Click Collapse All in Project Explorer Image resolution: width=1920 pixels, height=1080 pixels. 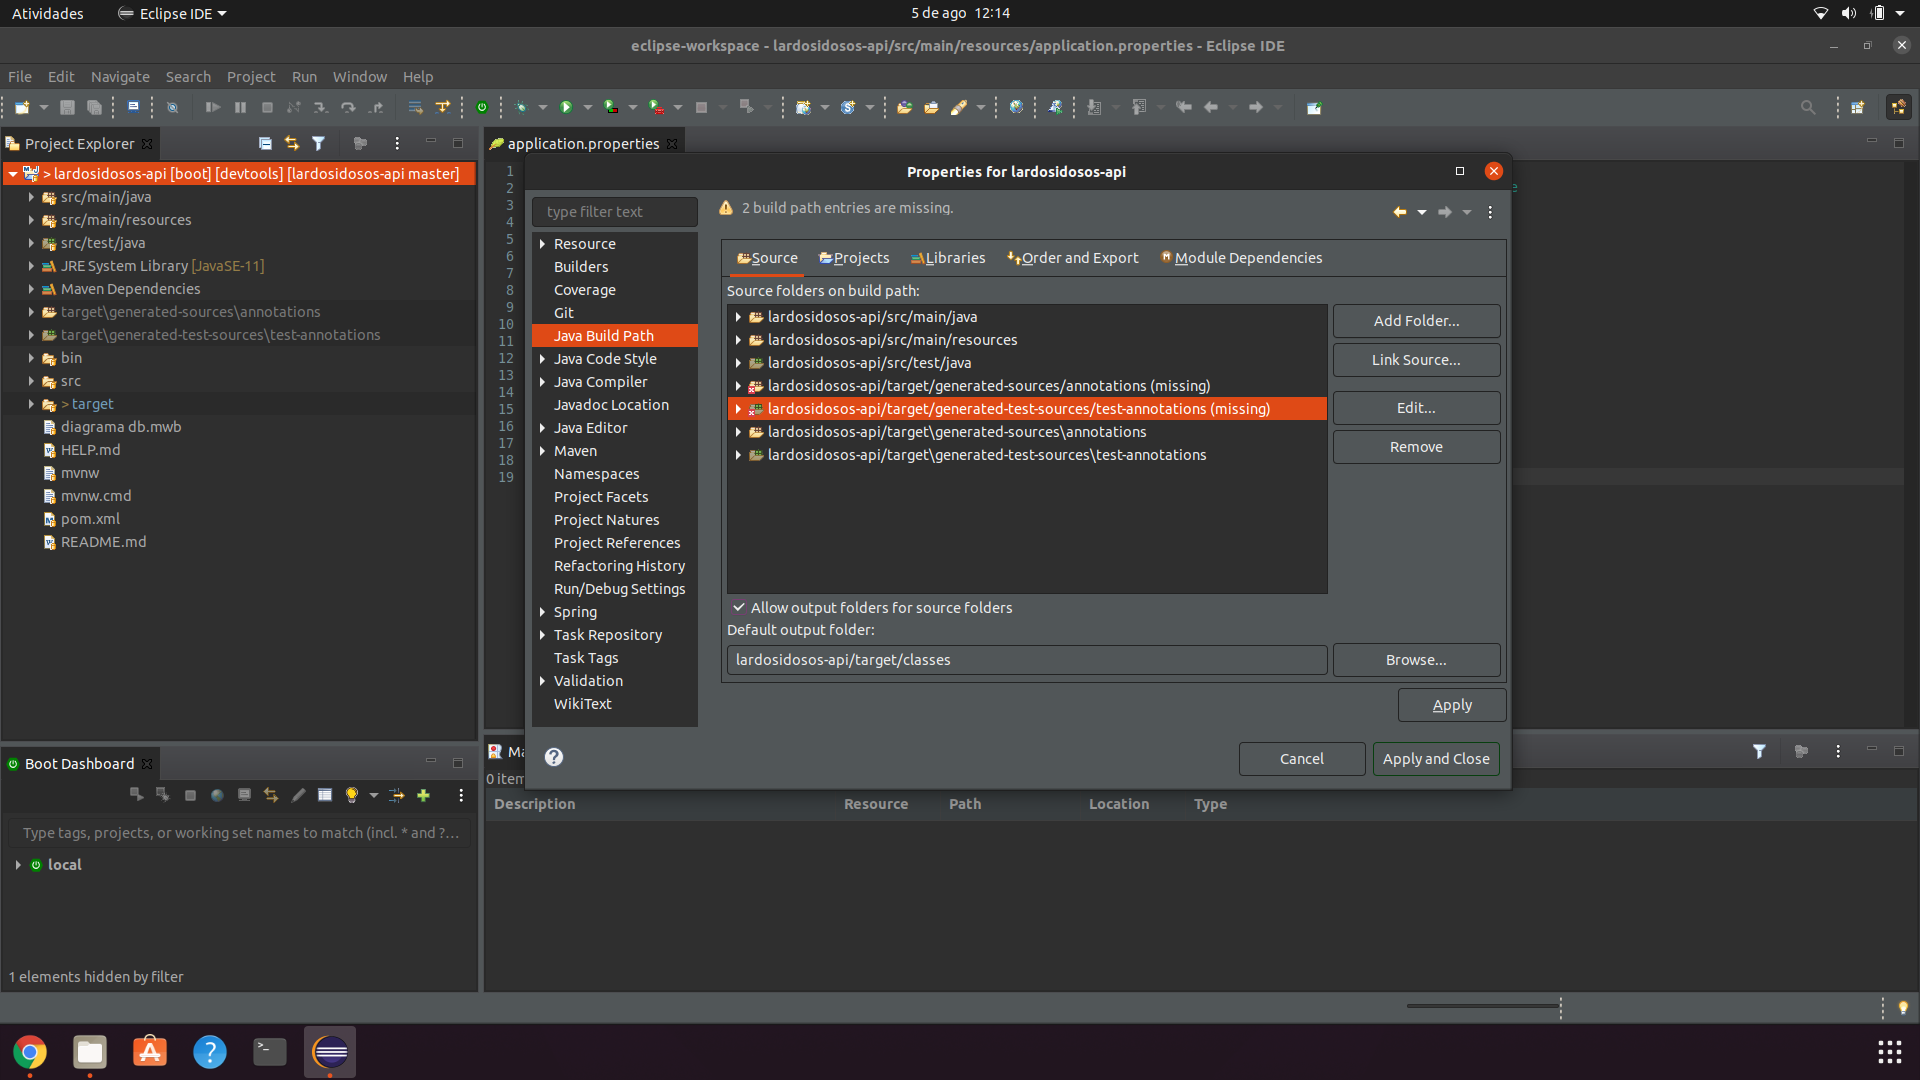265,143
